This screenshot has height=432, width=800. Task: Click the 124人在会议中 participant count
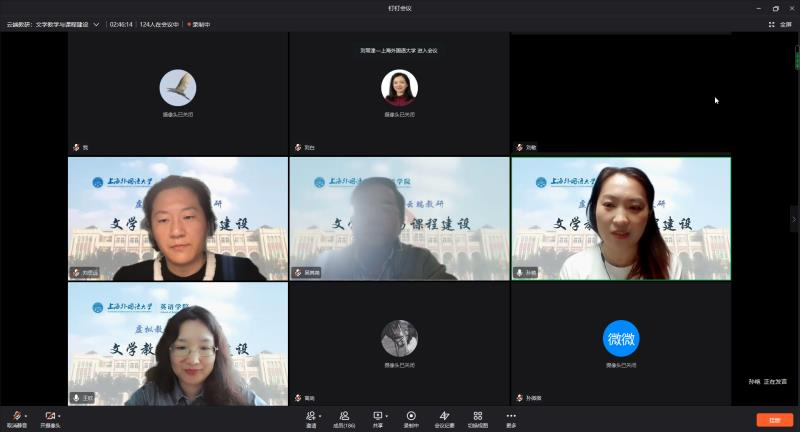(x=159, y=24)
